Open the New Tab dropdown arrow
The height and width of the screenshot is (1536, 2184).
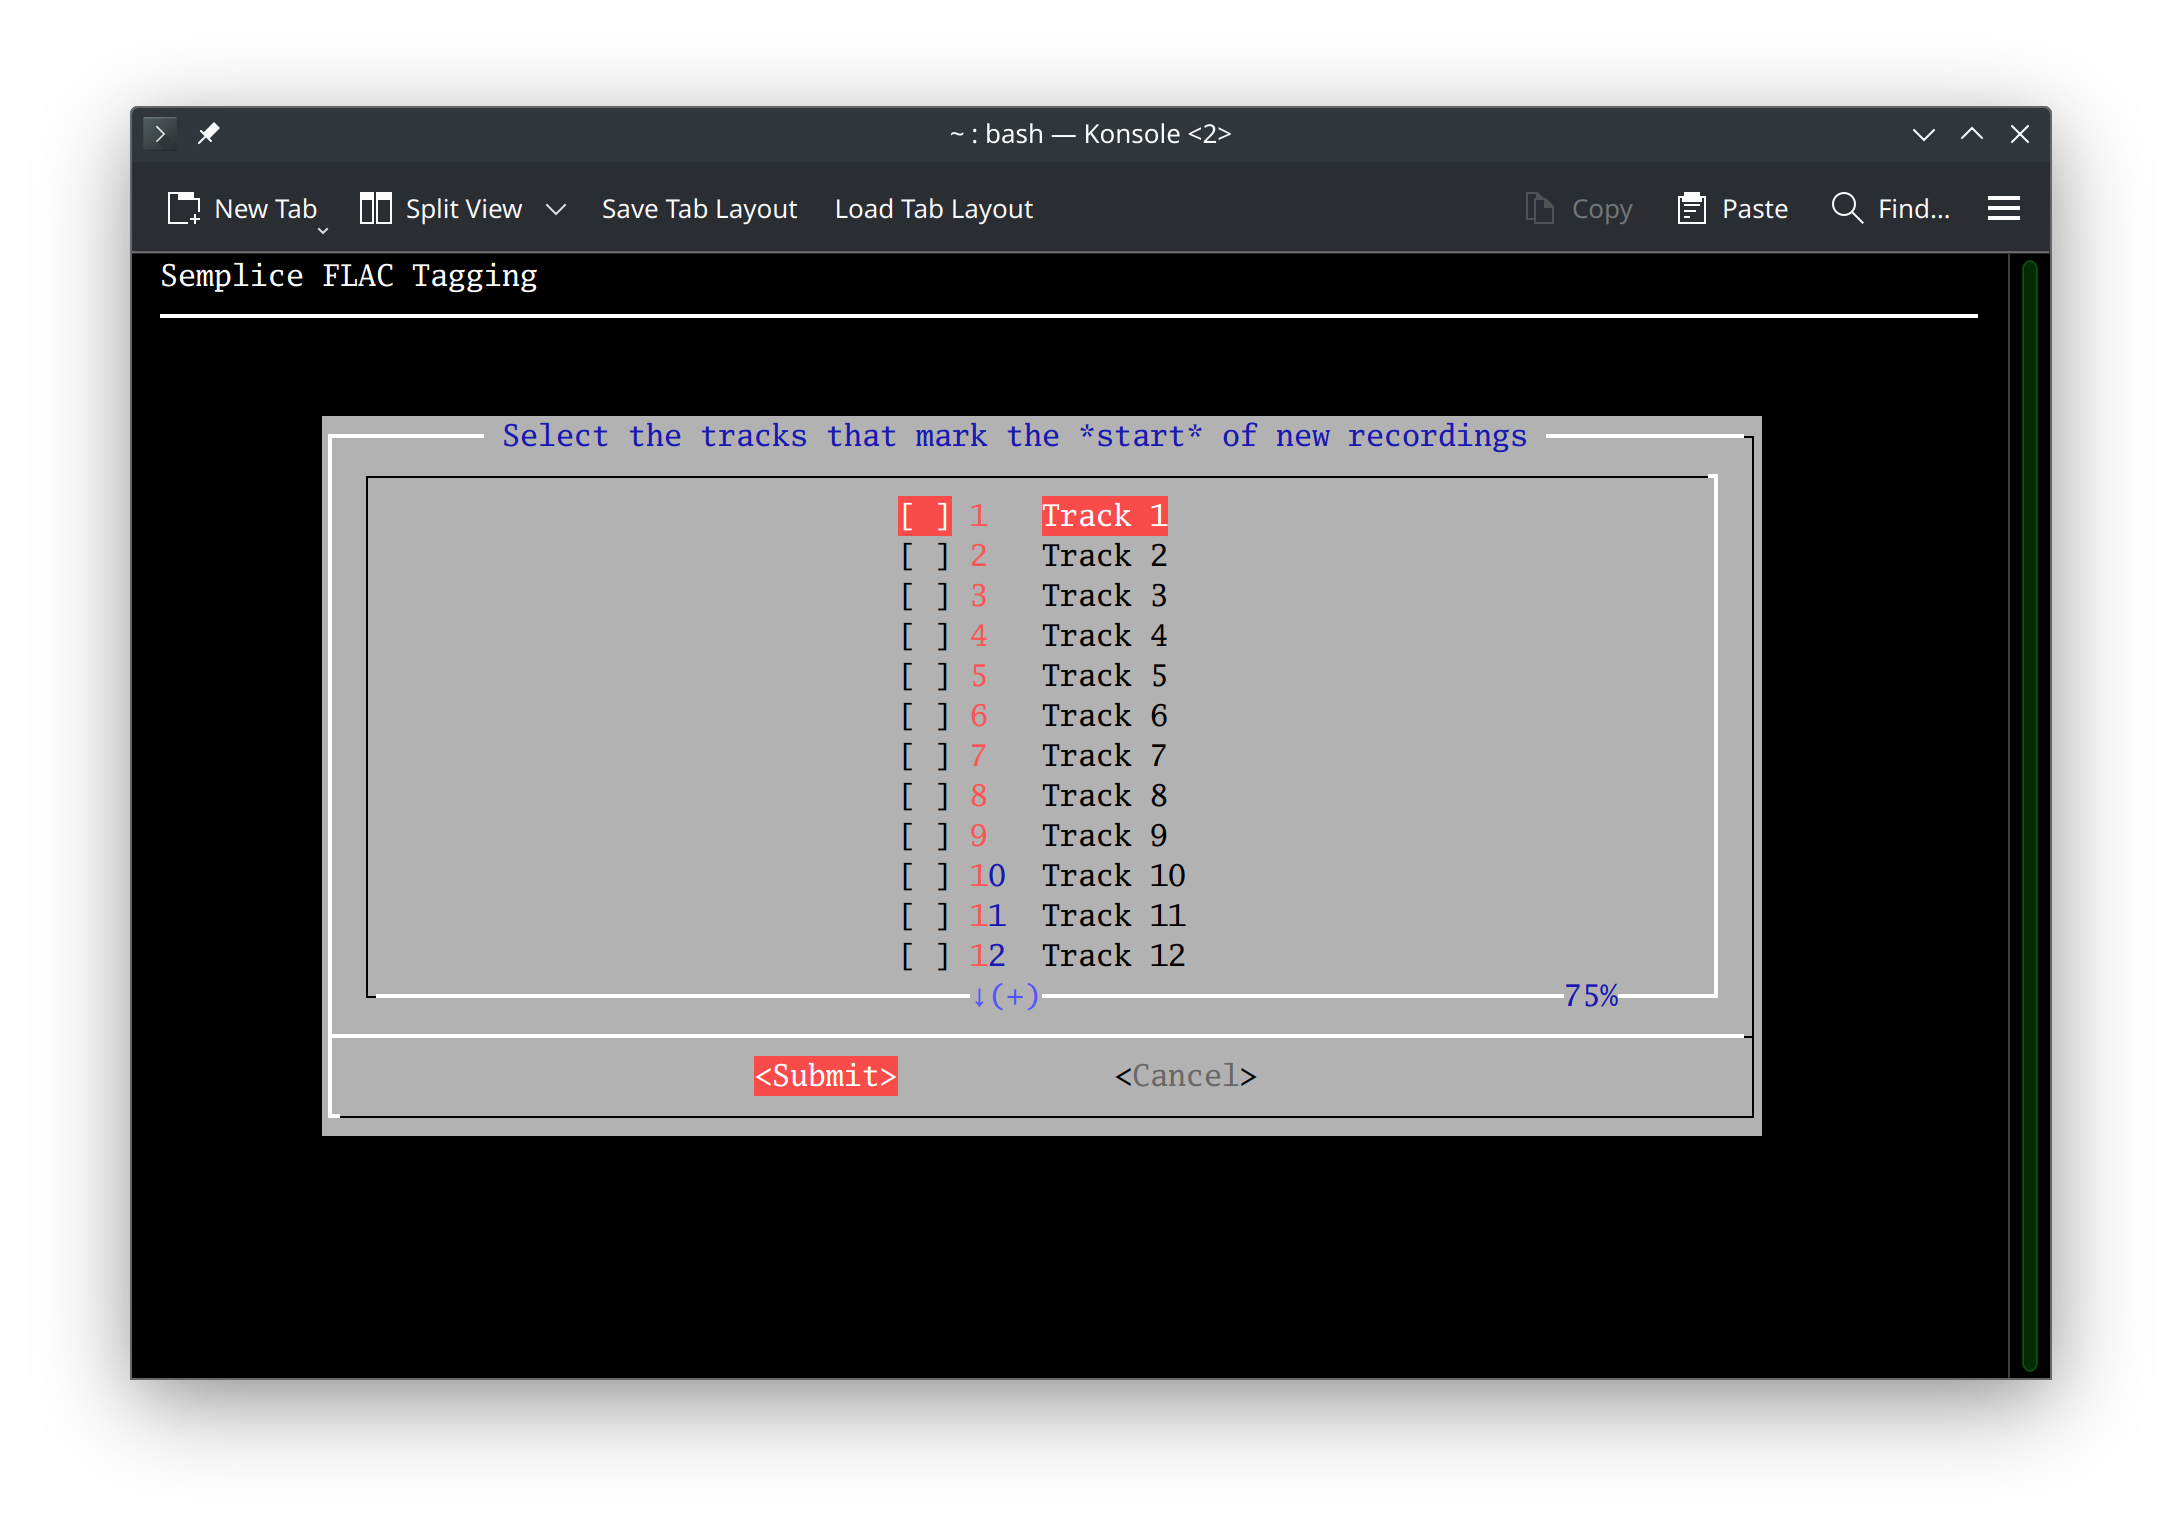pos(321,230)
